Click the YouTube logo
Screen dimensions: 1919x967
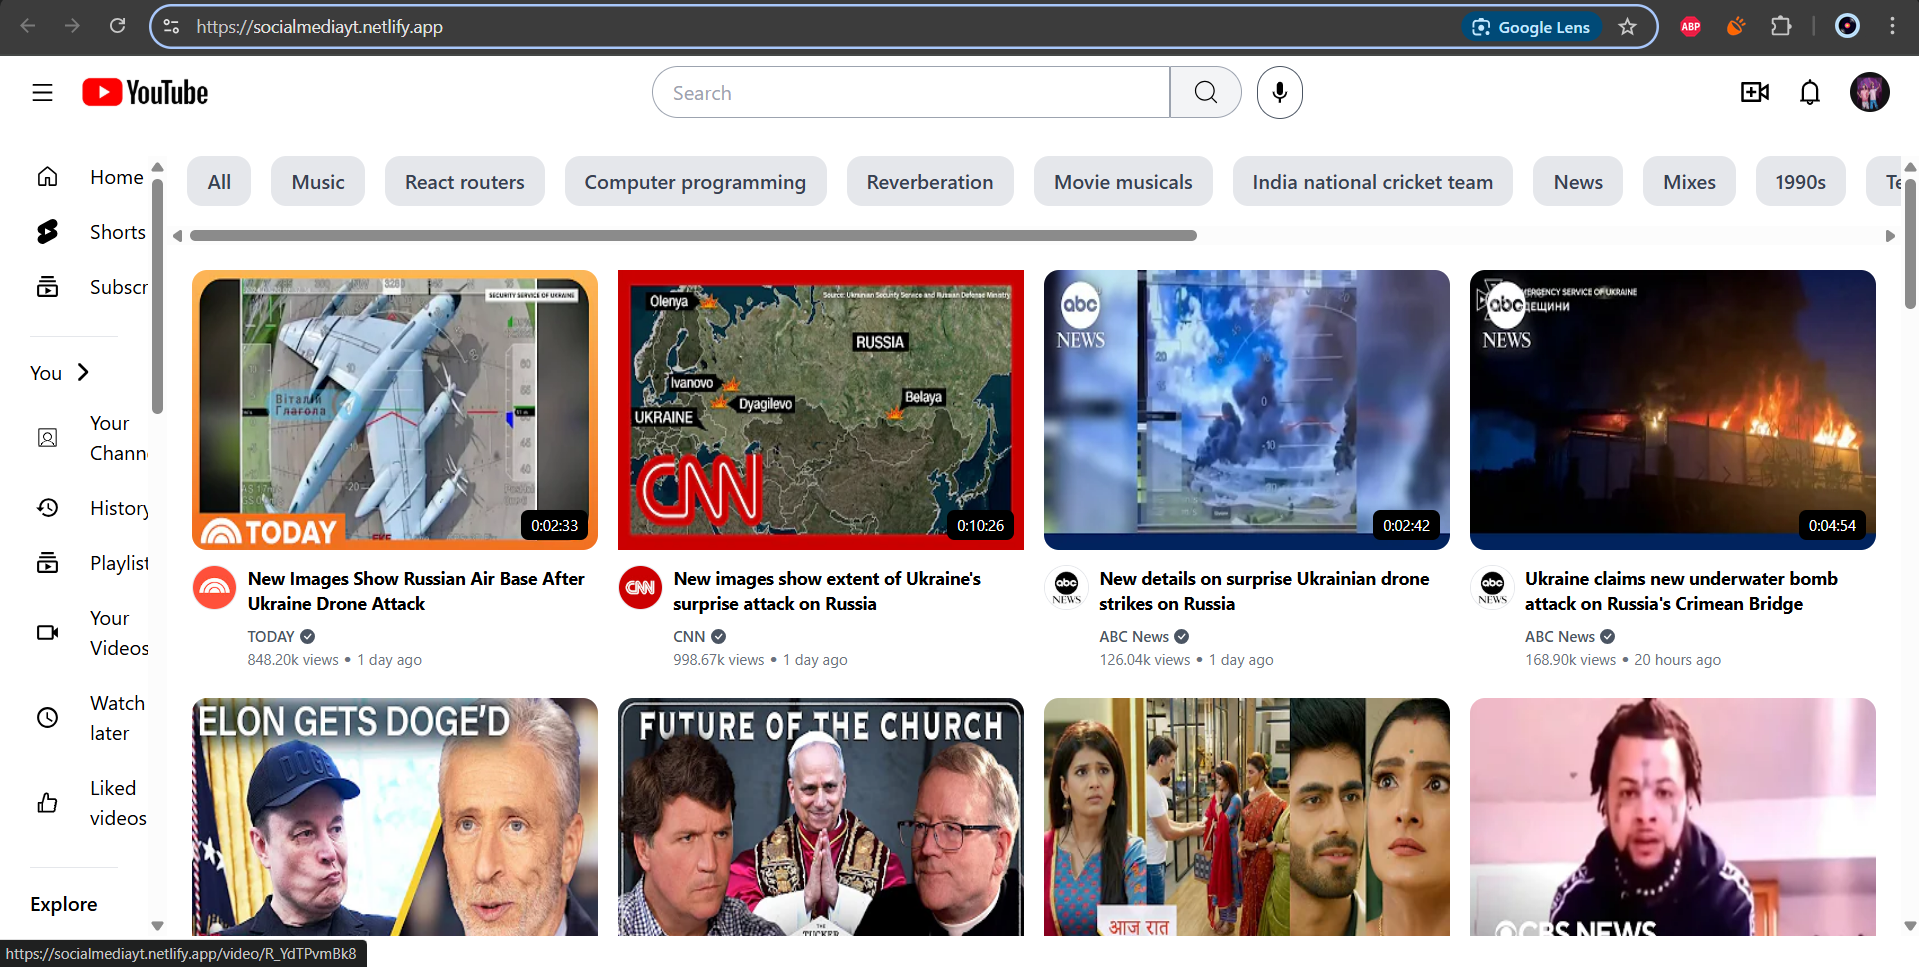145,93
